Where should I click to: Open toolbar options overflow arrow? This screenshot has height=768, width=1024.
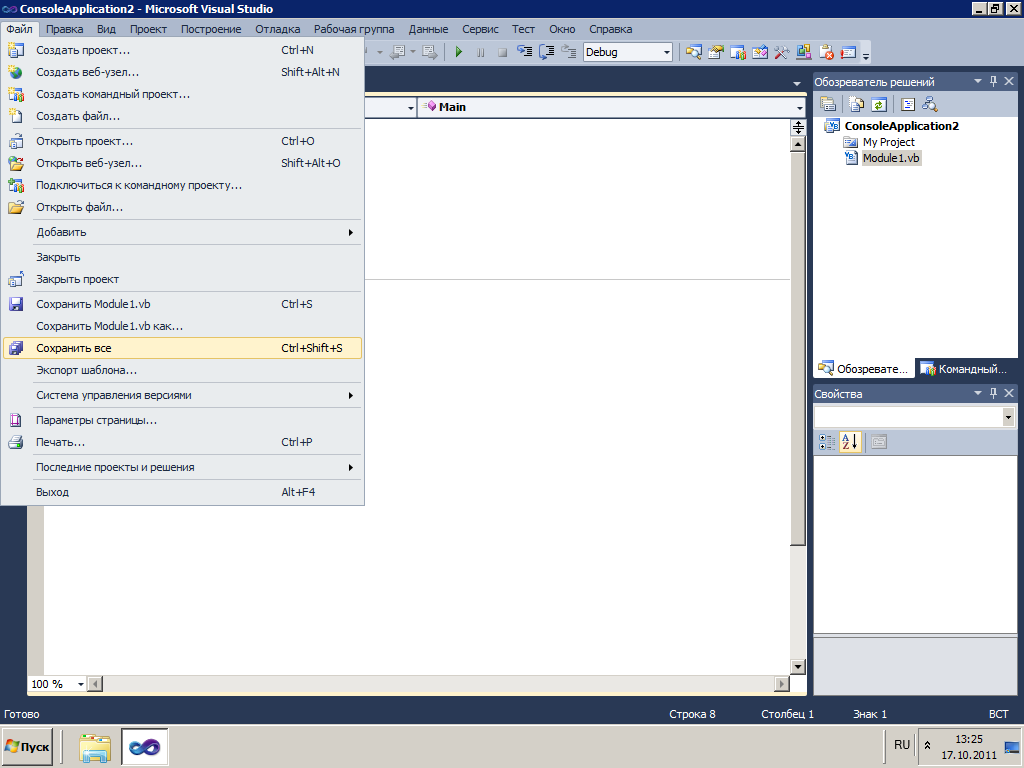[x=866, y=56]
